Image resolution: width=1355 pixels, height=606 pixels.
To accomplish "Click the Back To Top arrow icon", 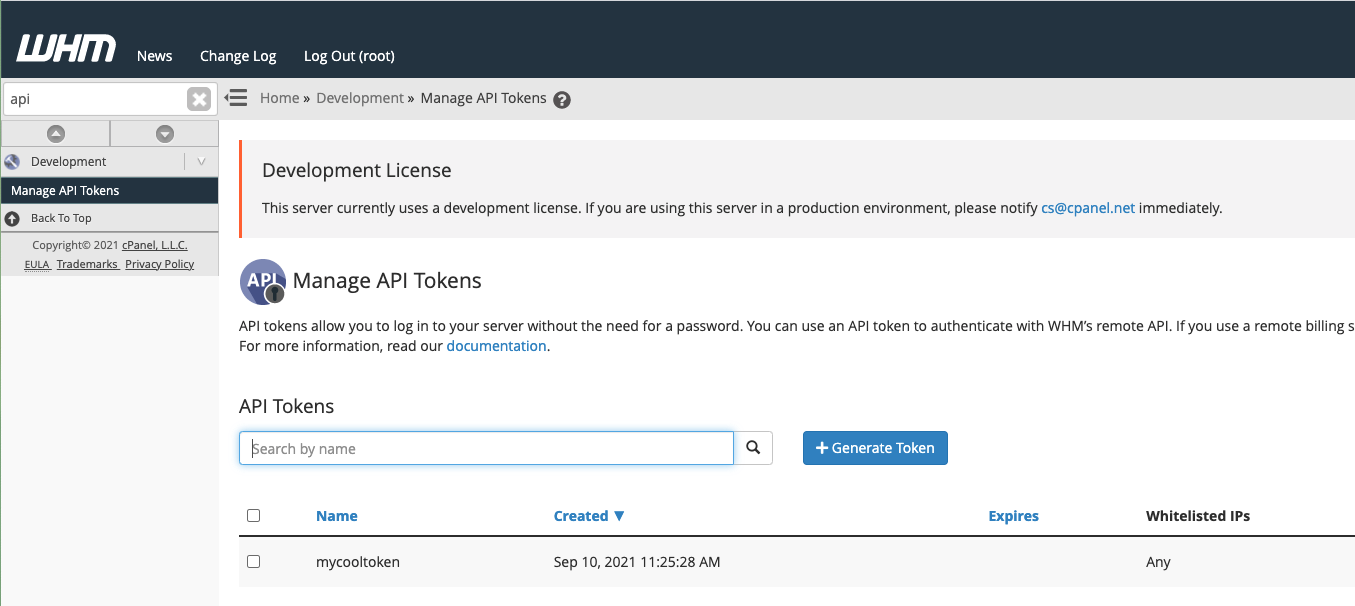I will pos(12,218).
